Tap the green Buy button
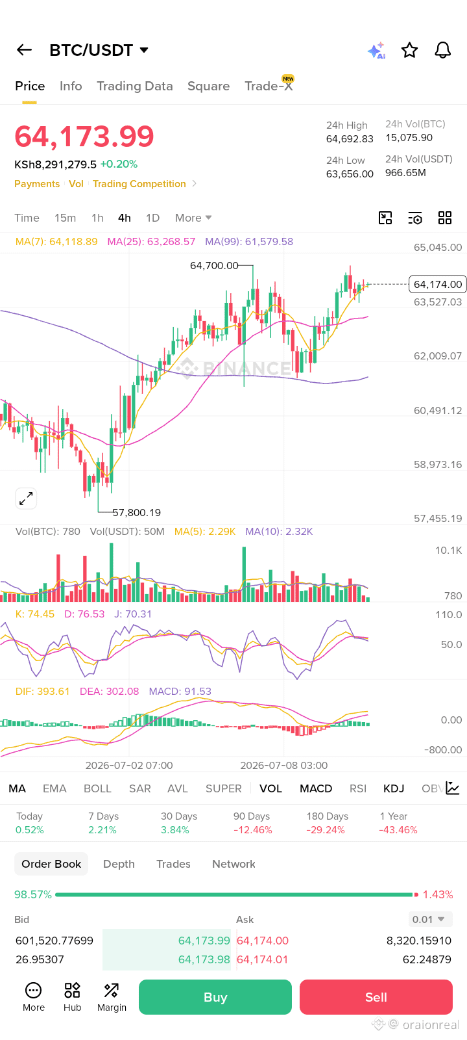The width and height of the screenshot is (467, 1040). (215, 998)
